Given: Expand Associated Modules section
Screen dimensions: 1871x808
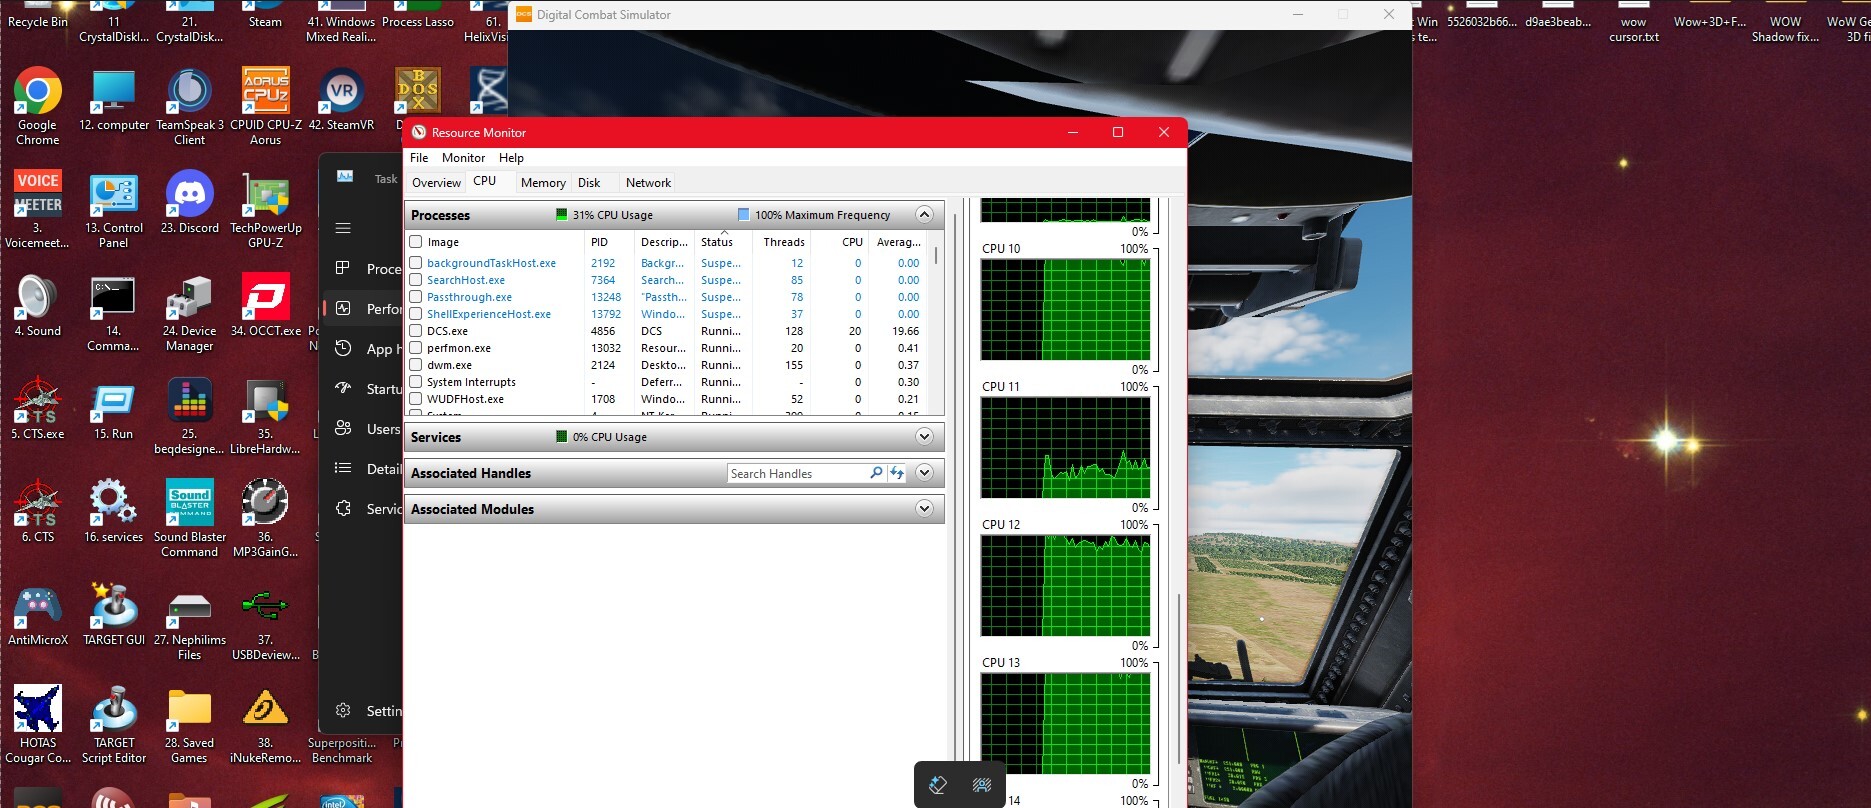Looking at the screenshot, I should 924,509.
